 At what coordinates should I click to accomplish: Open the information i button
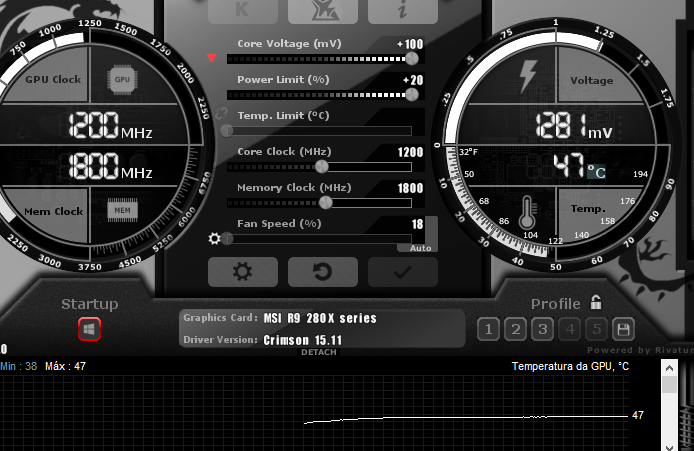[403, 11]
